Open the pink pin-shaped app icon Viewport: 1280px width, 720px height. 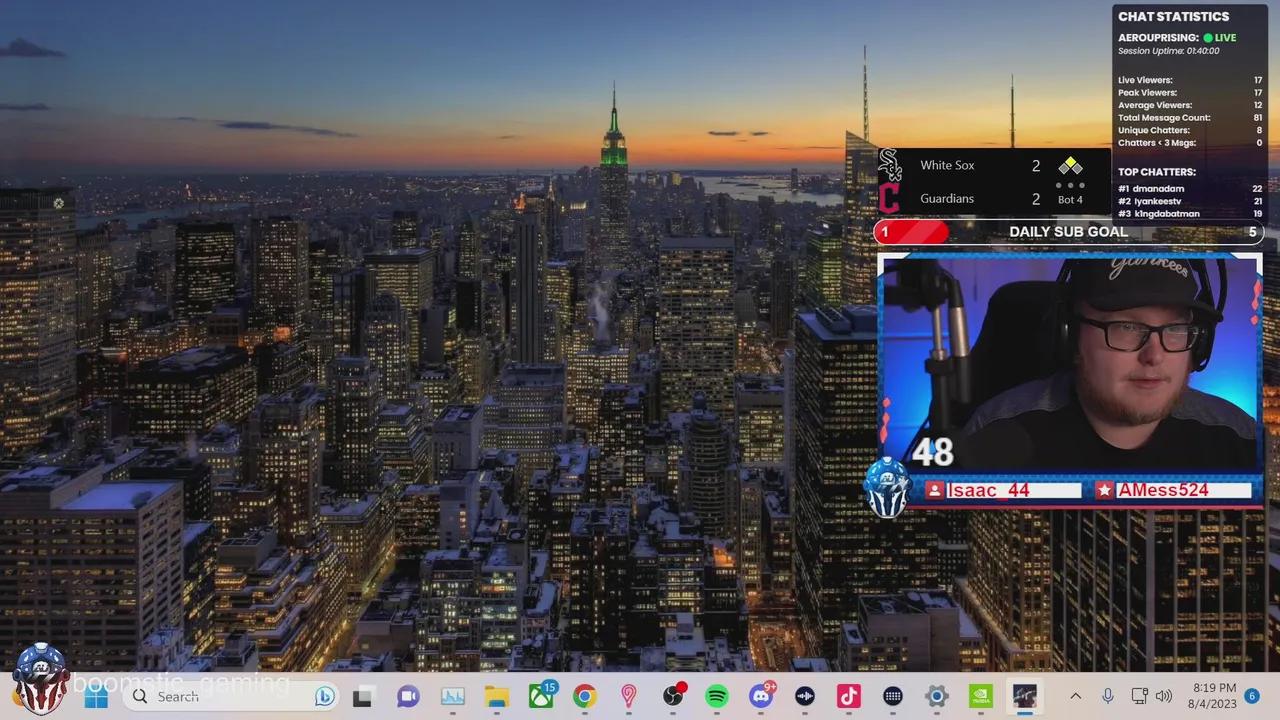[629, 696]
